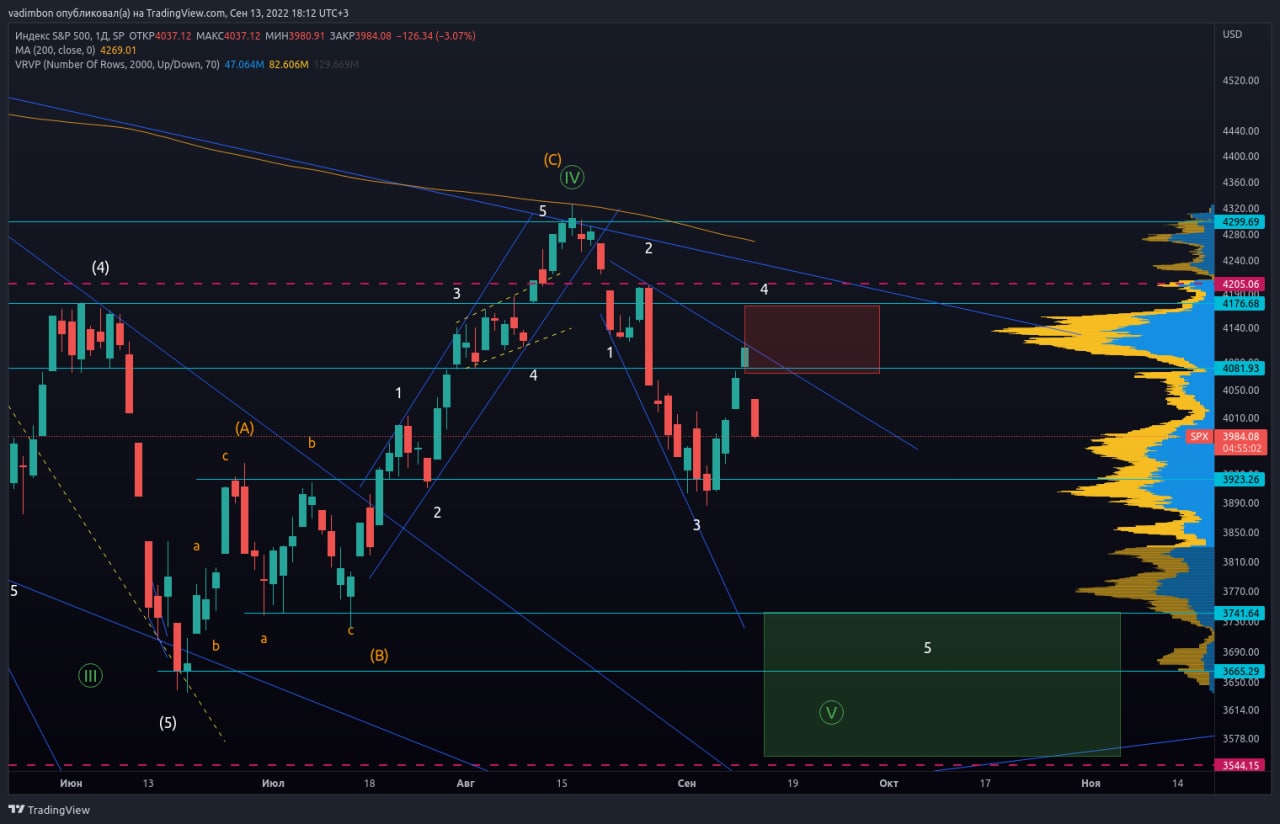Click the 82.606M volume value in legend
1280x824 pixels.
coord(291,64)
